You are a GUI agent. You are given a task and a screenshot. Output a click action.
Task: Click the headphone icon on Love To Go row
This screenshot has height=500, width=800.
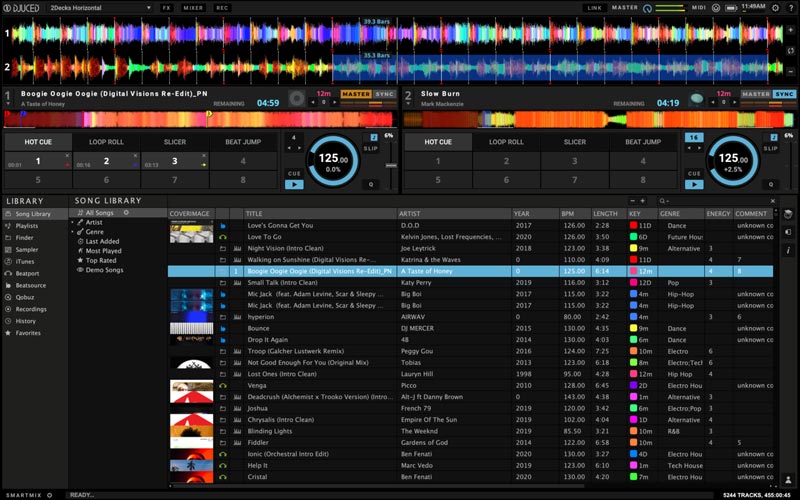[x=223, y=237]
